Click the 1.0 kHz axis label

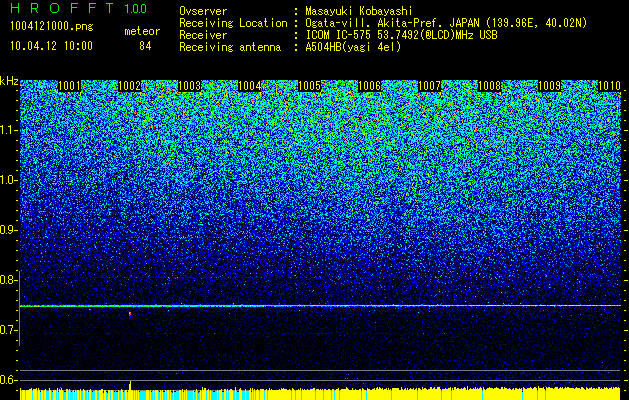coord(9,181)
